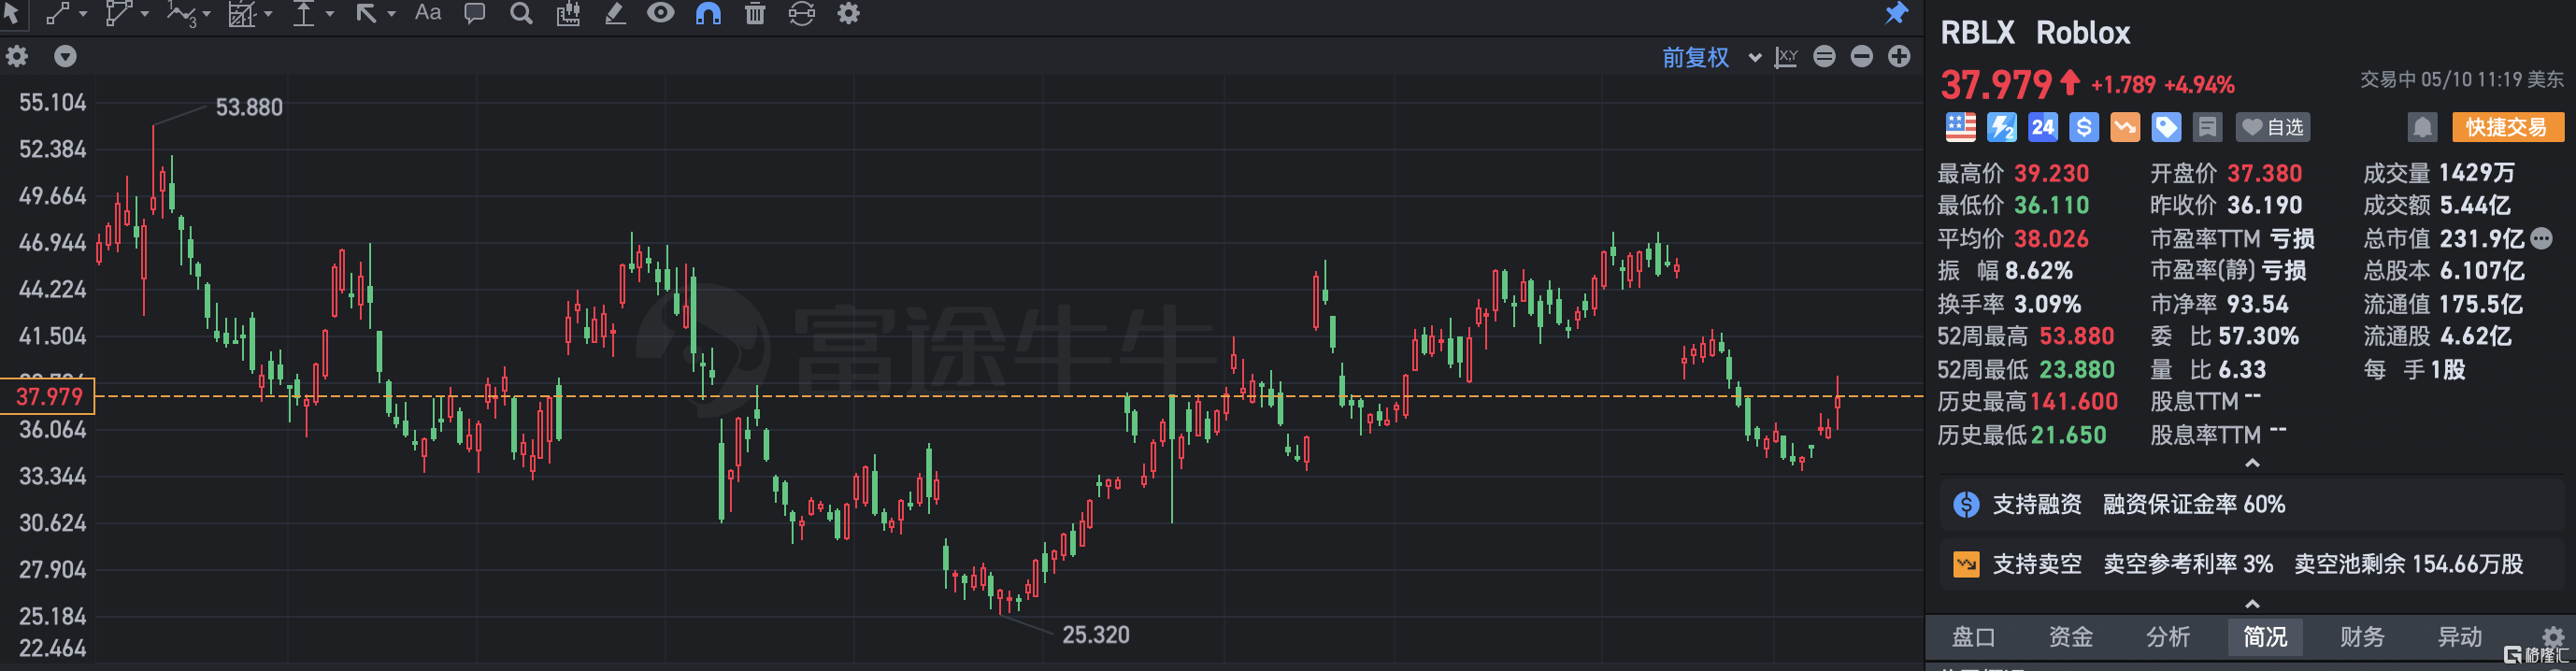Select the Aa text annotation tool
2576x671 pixels.
[428, 13]
